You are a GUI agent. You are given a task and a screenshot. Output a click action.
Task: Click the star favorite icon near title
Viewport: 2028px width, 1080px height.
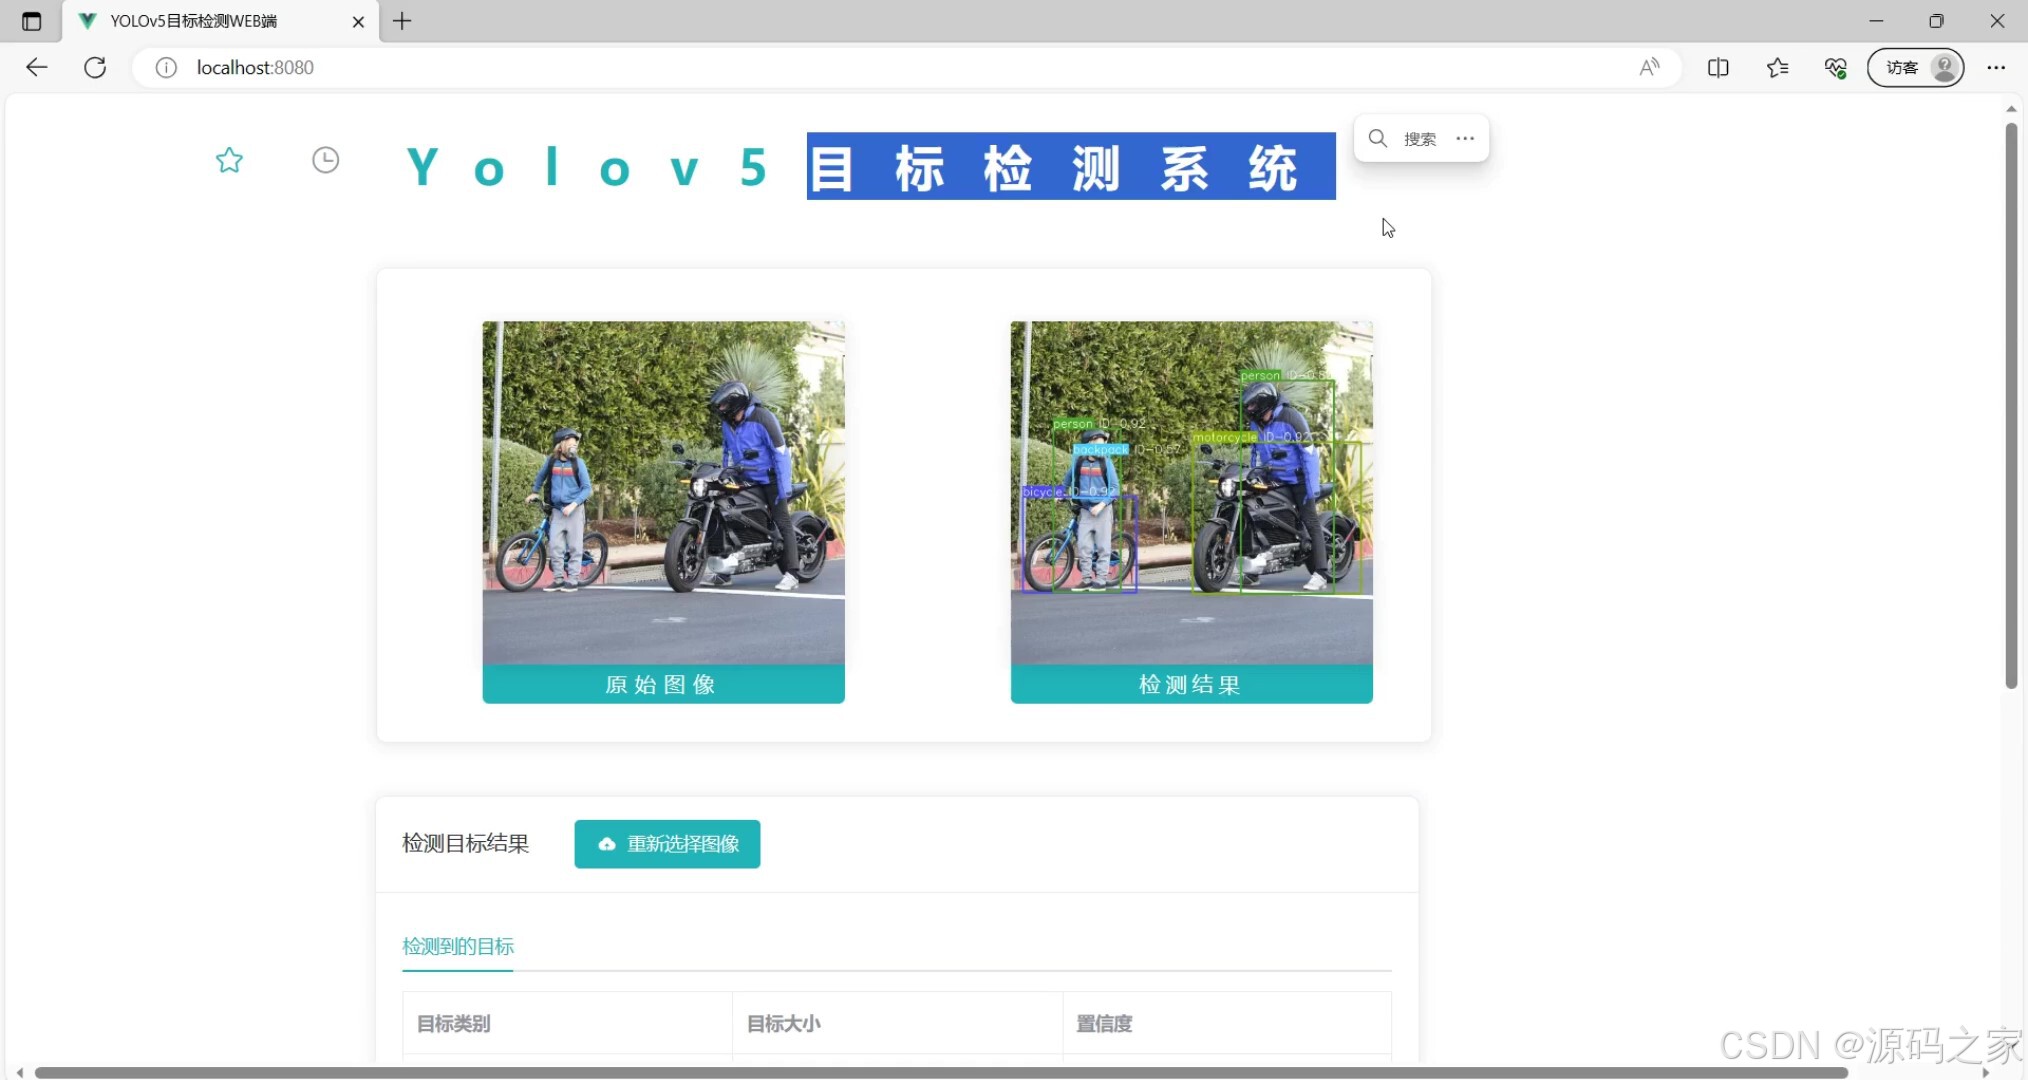point(229,160)
